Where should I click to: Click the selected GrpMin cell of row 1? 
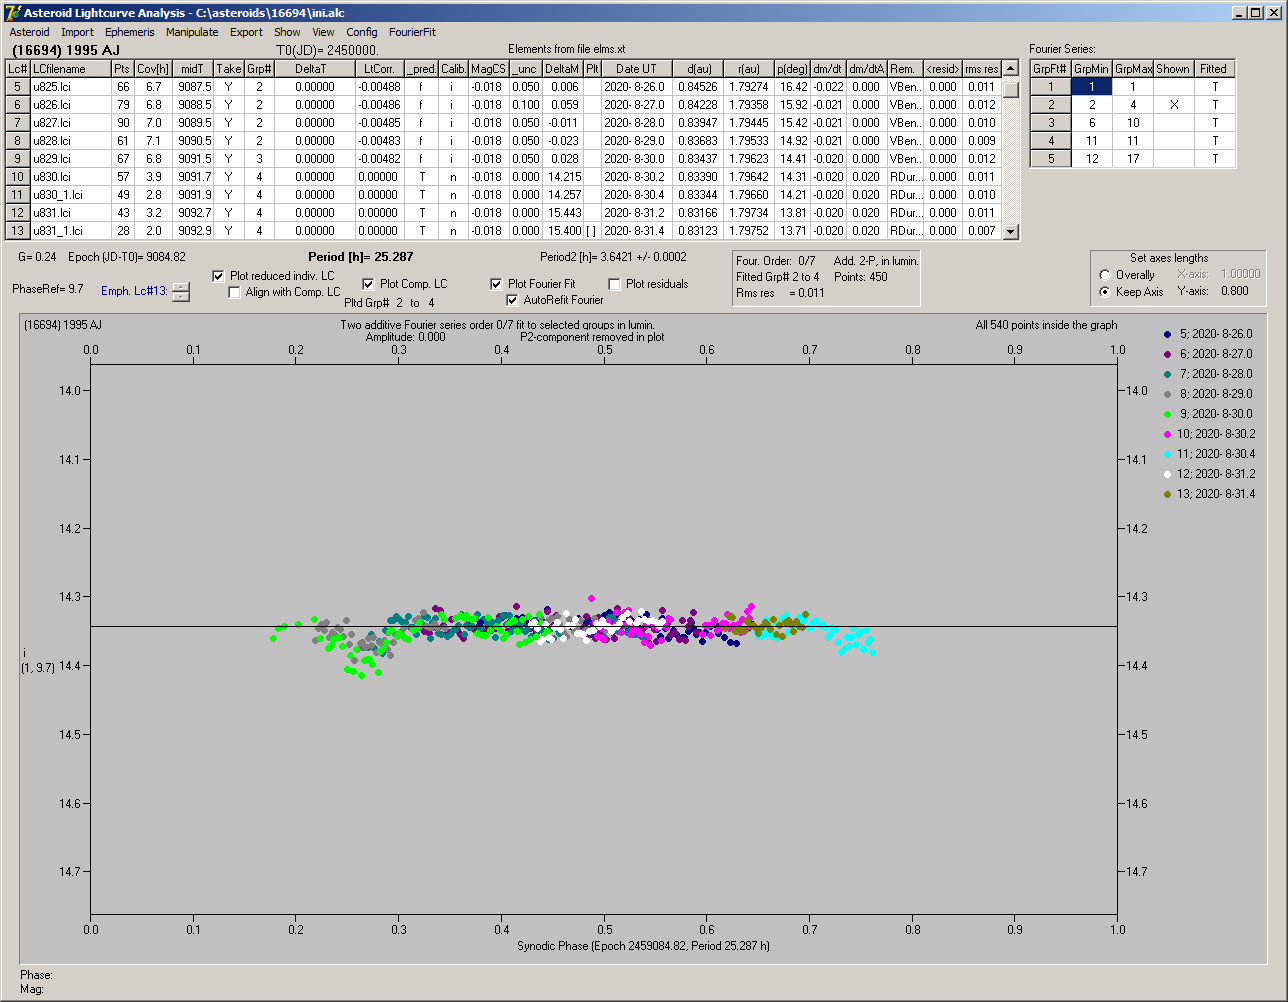[1092, 87]
